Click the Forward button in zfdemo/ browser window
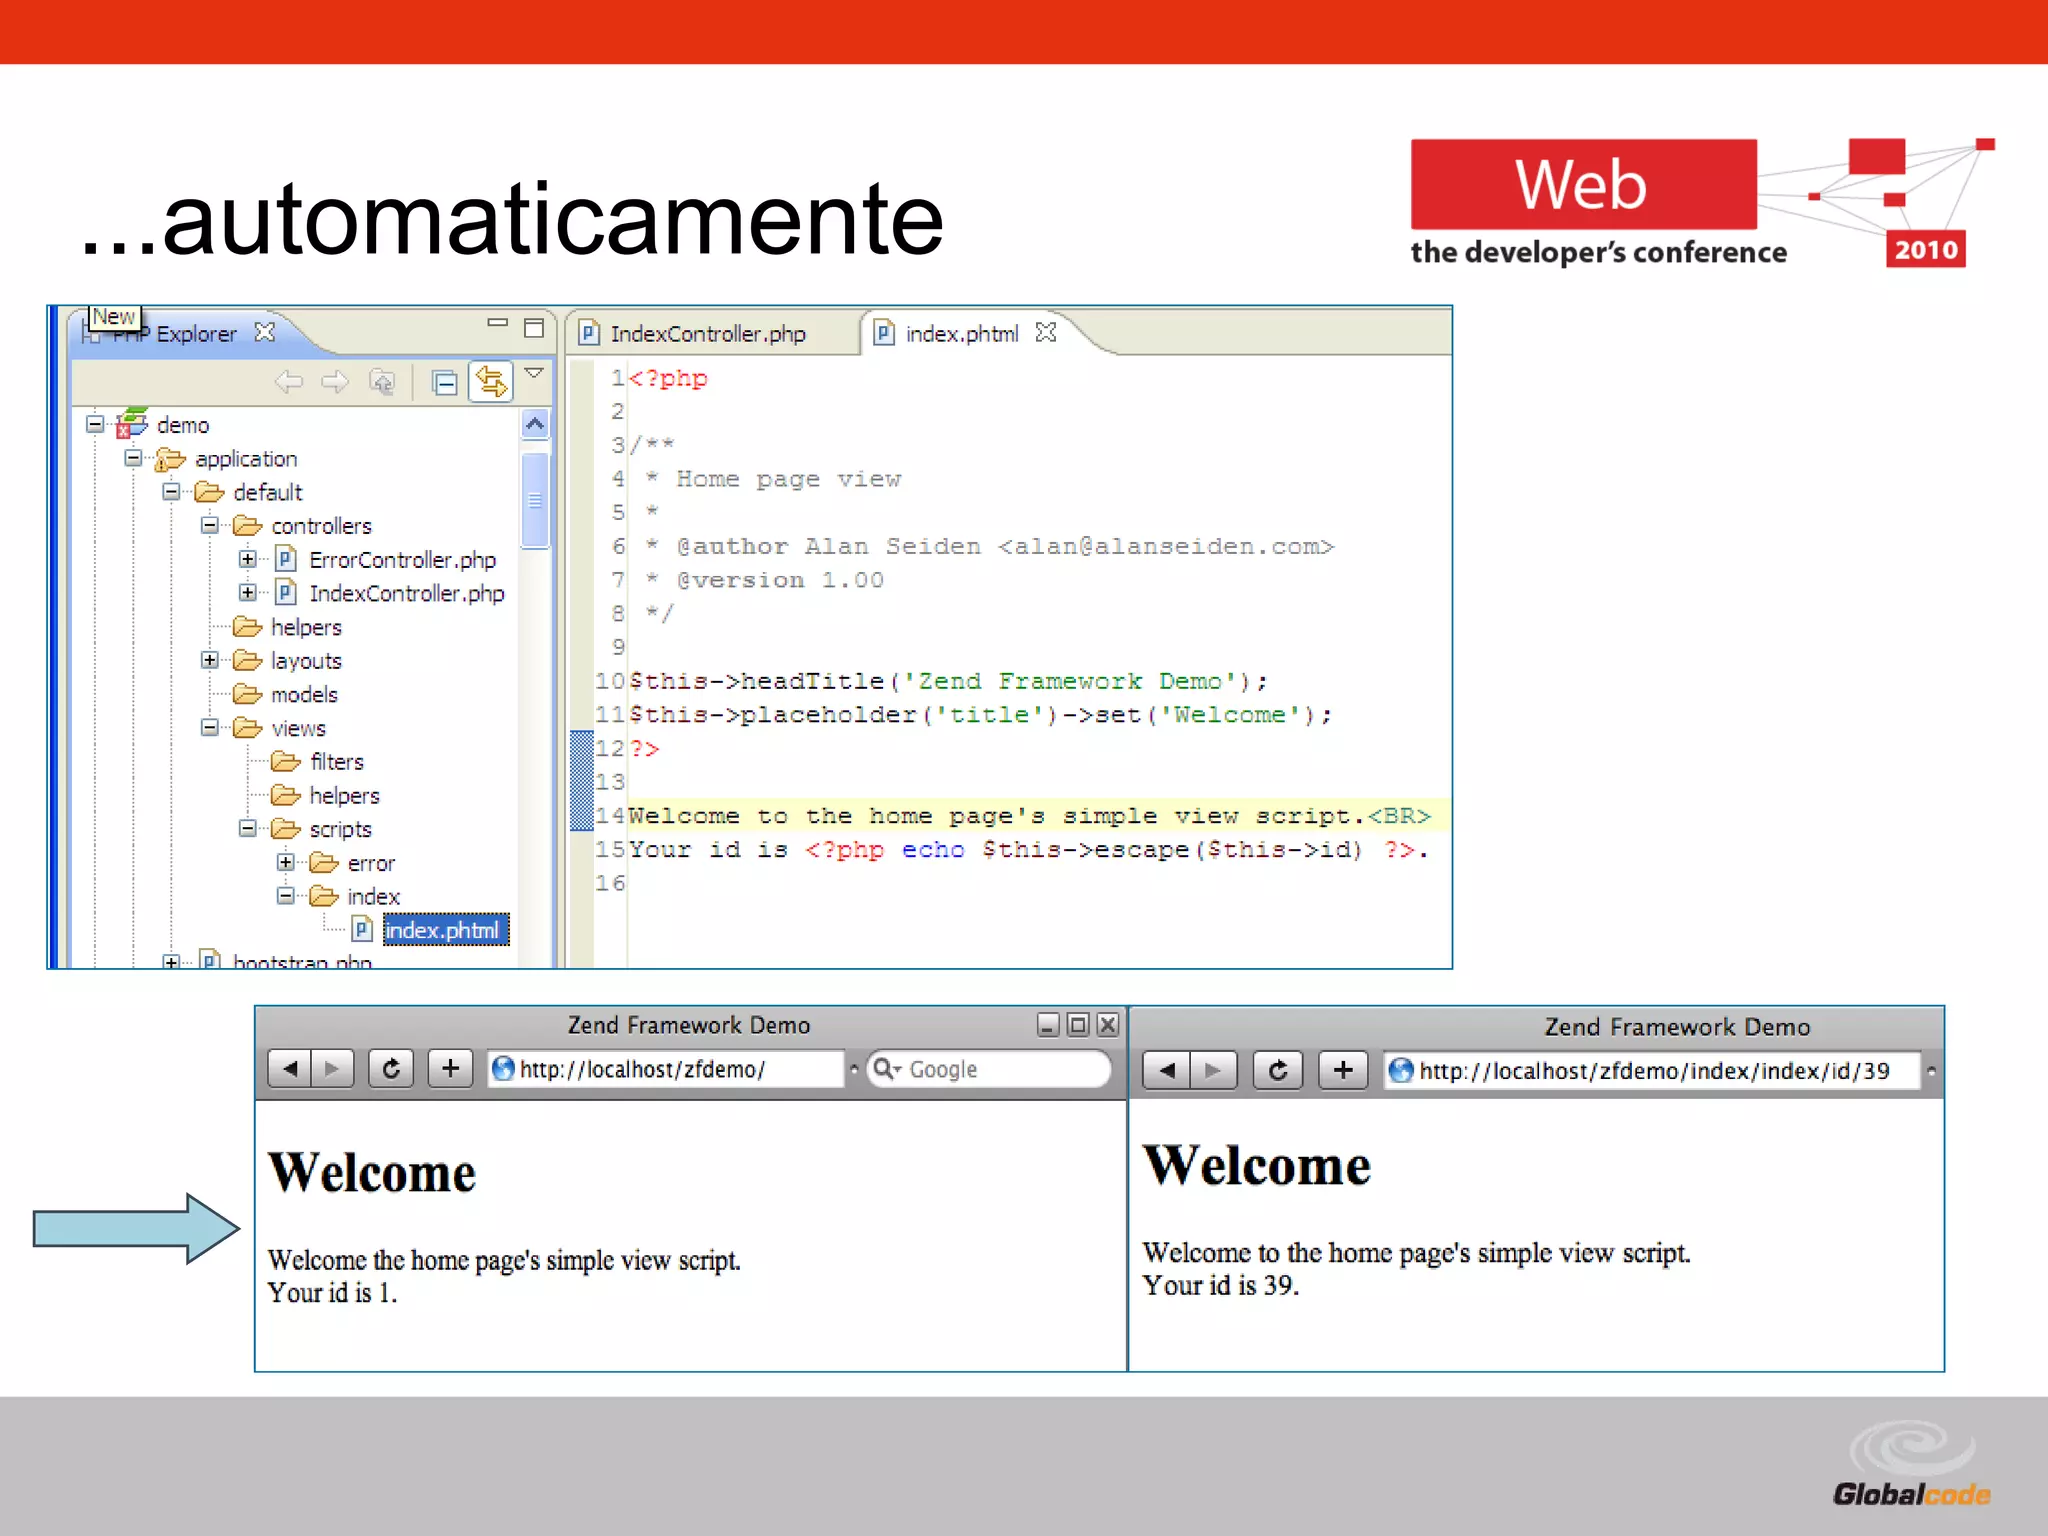Screen dimensions: 2048x1536 (332, 1069)
